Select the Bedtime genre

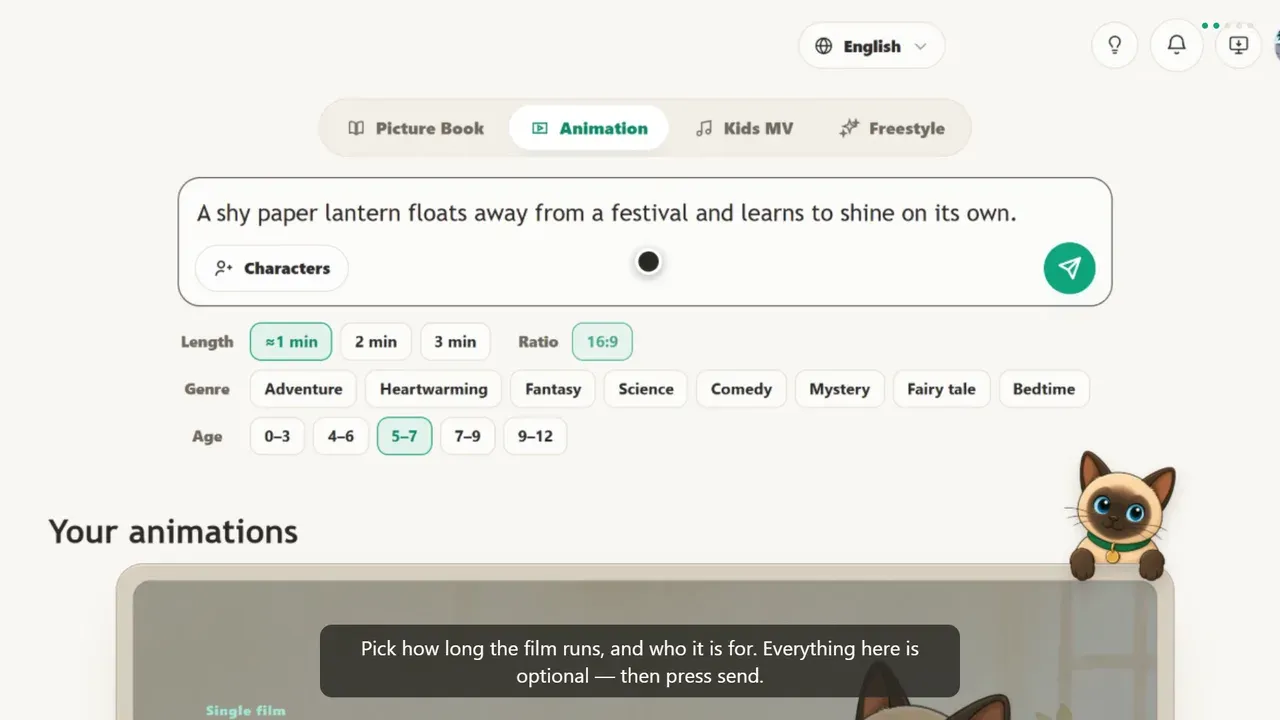coord(1044,389)
